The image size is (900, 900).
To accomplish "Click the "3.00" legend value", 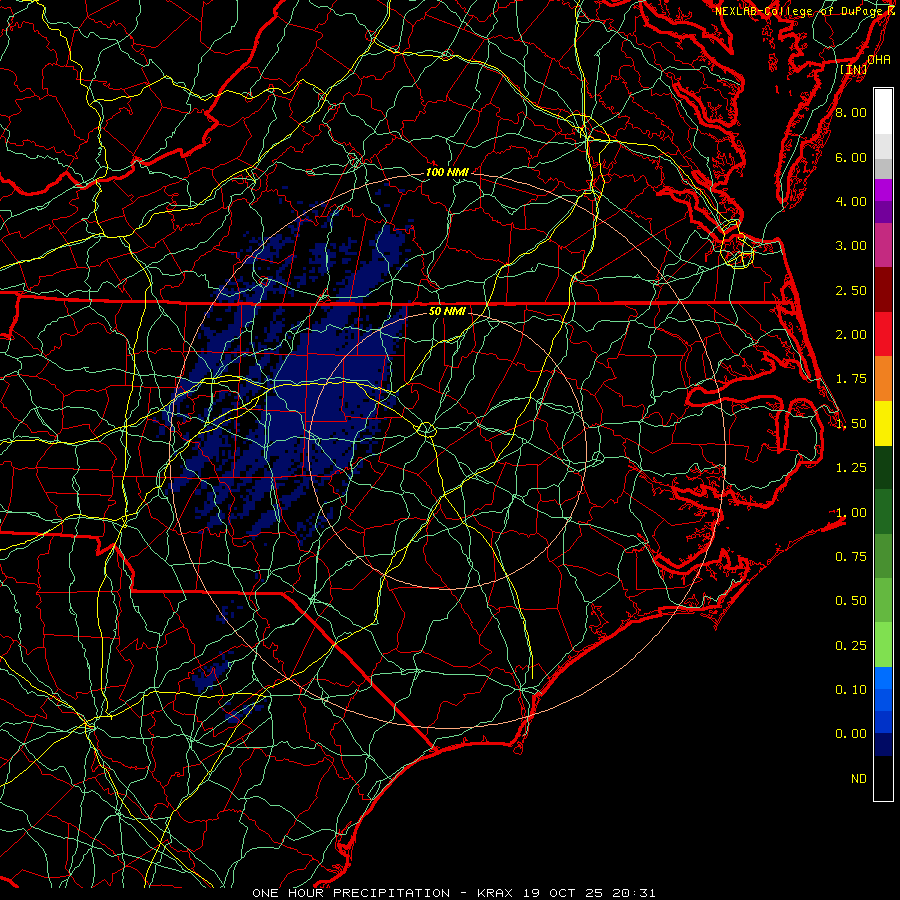I will point(851,246).
